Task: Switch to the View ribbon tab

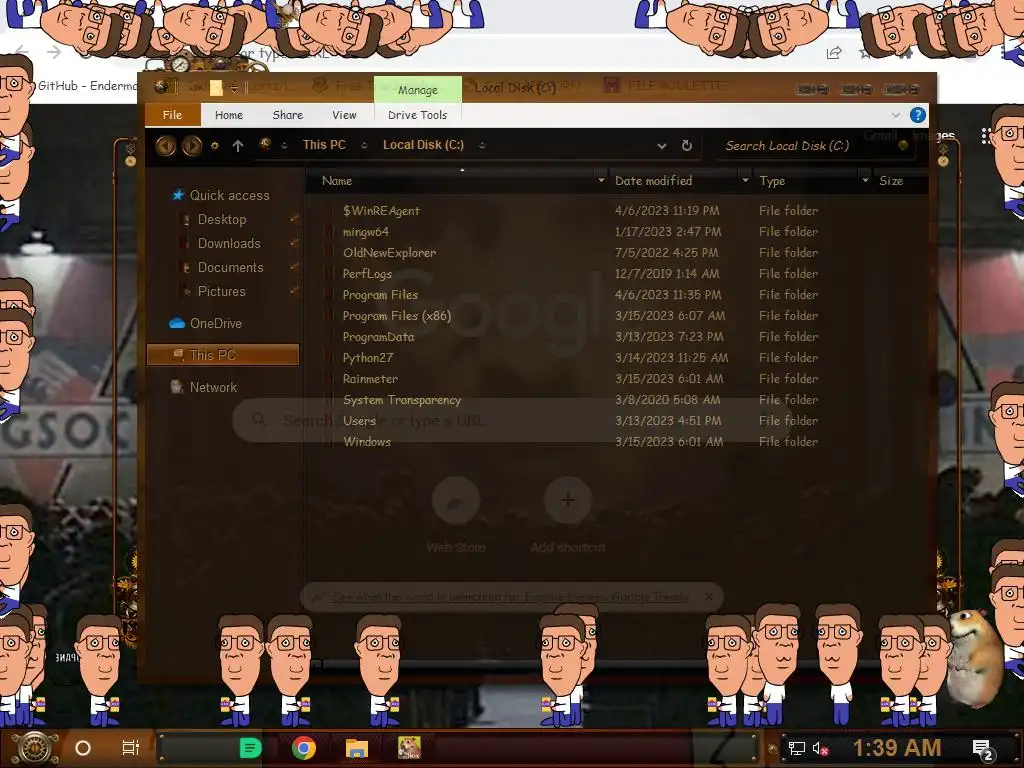Action: [344, 115]
